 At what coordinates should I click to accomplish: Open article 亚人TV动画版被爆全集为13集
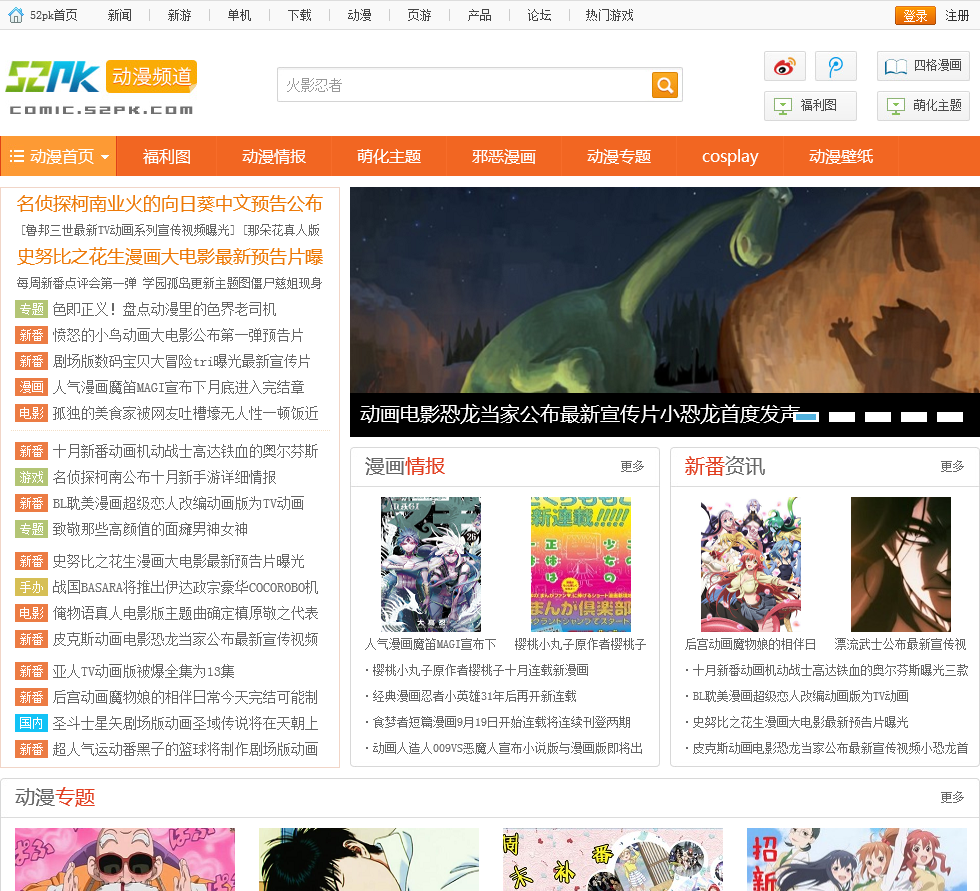(x=144, y=672)
